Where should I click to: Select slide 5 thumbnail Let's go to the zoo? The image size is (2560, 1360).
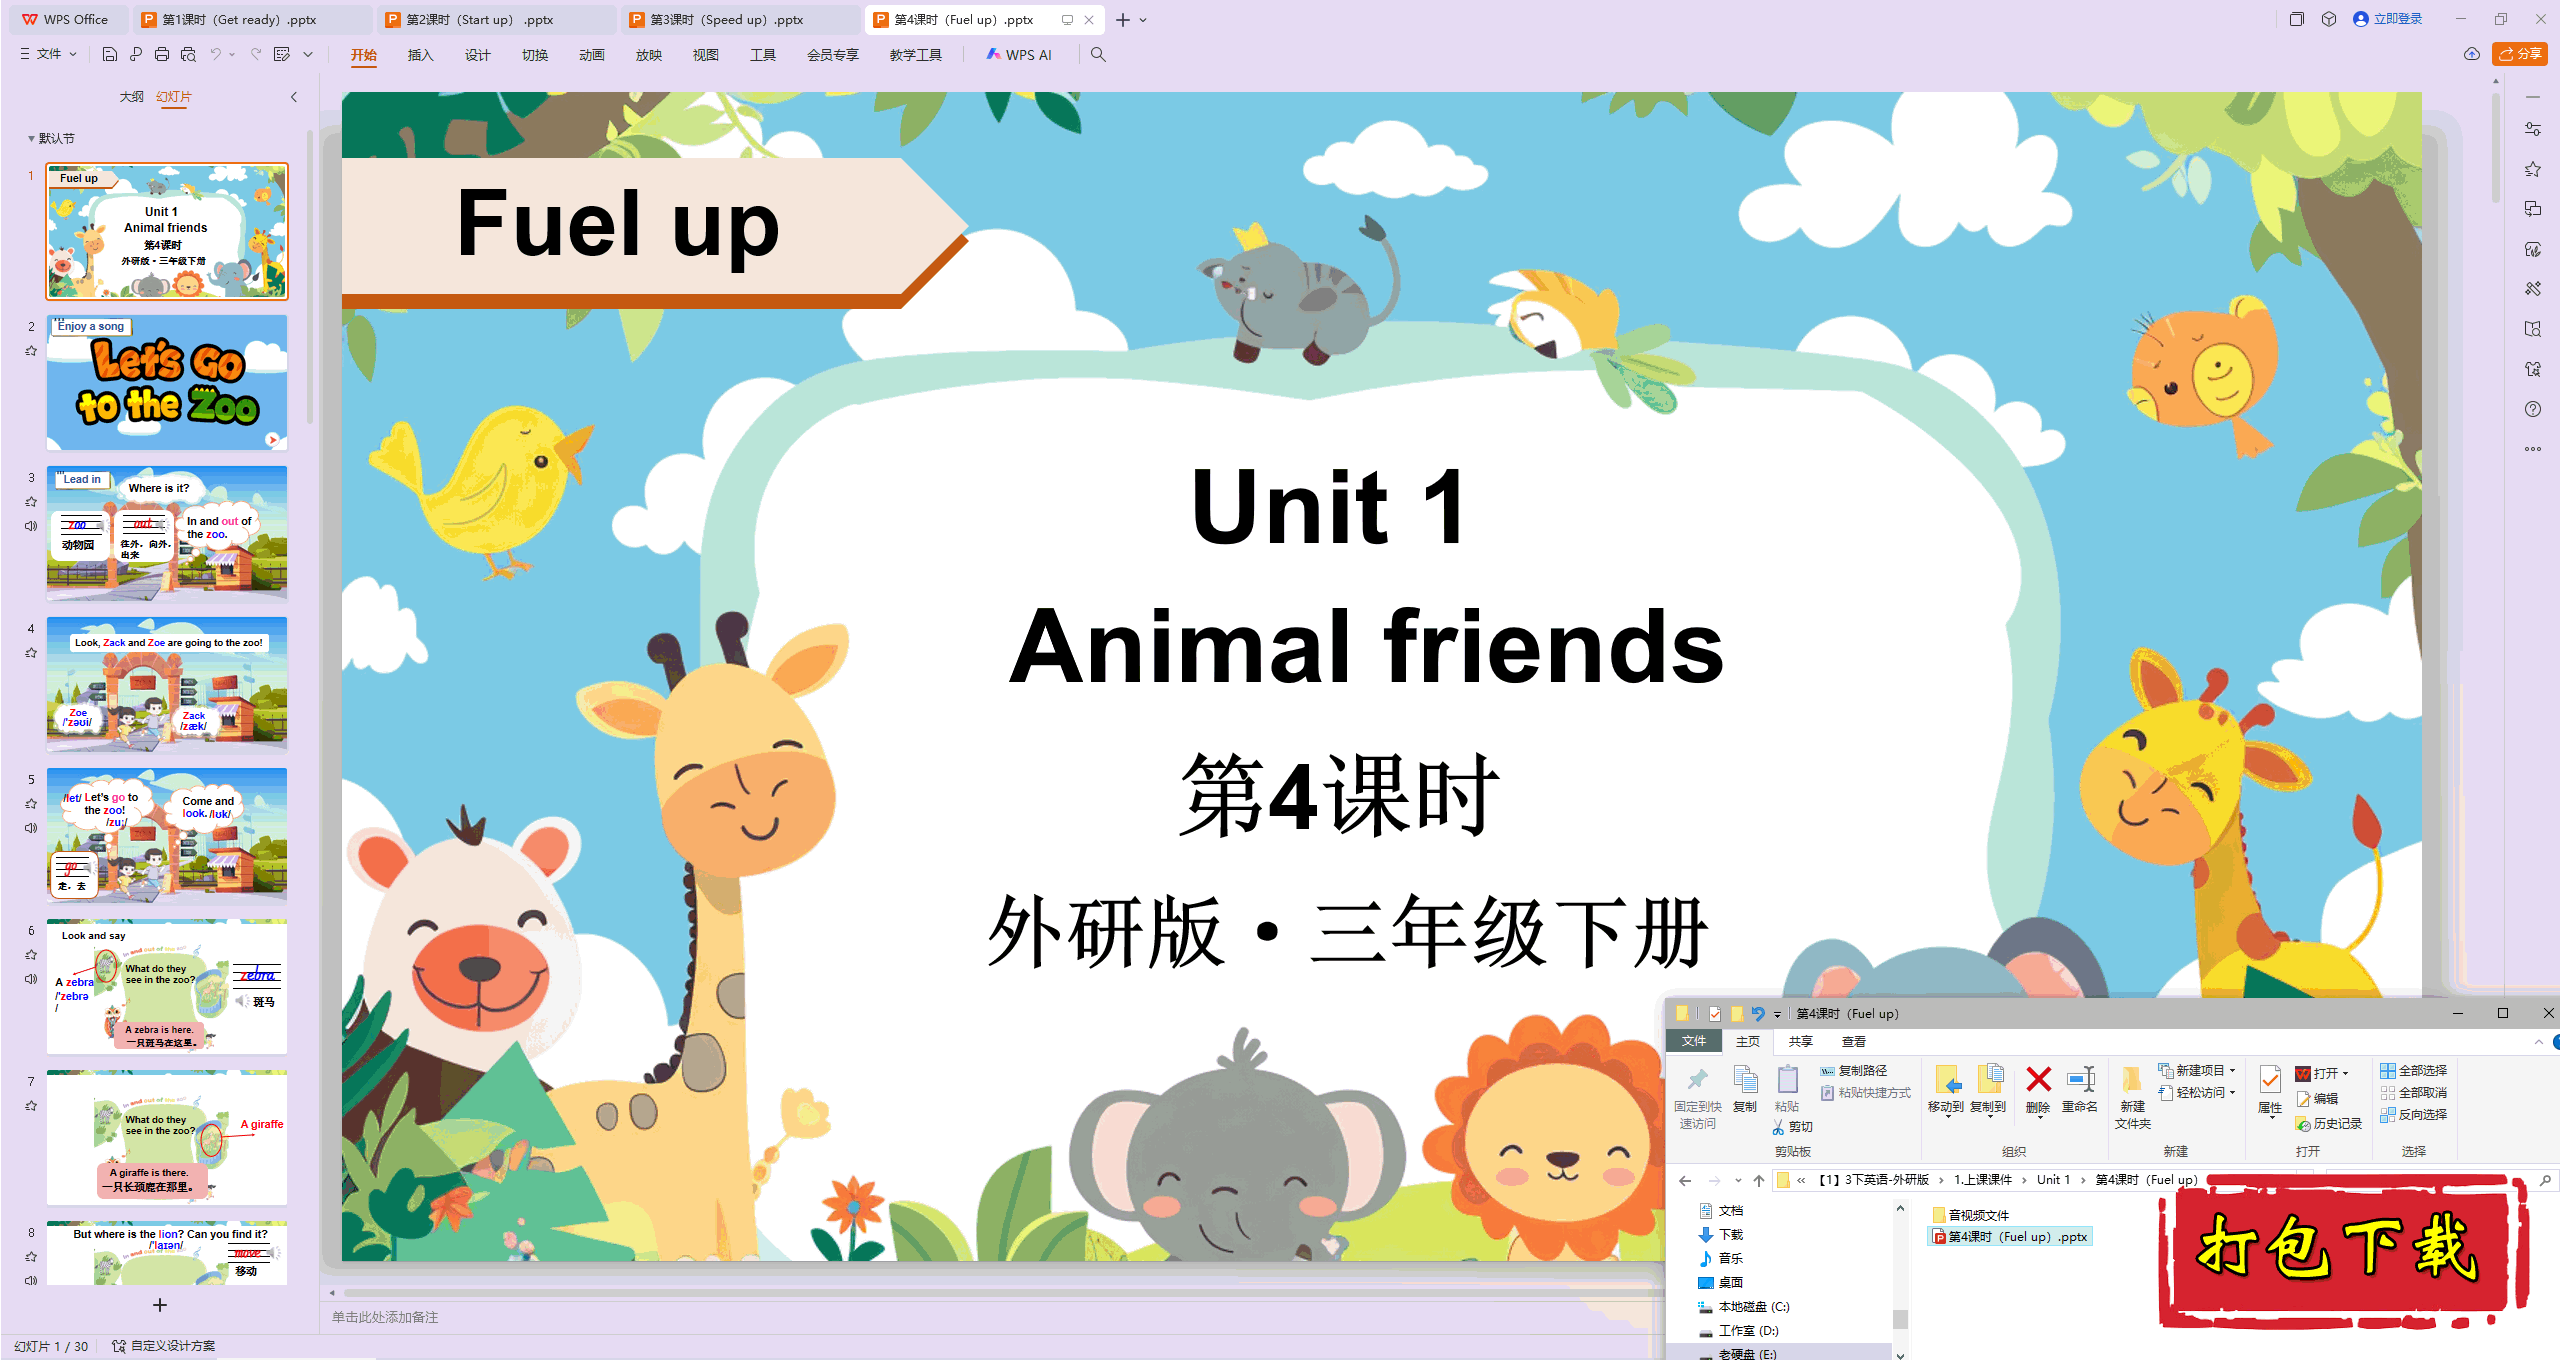[167, 836]
